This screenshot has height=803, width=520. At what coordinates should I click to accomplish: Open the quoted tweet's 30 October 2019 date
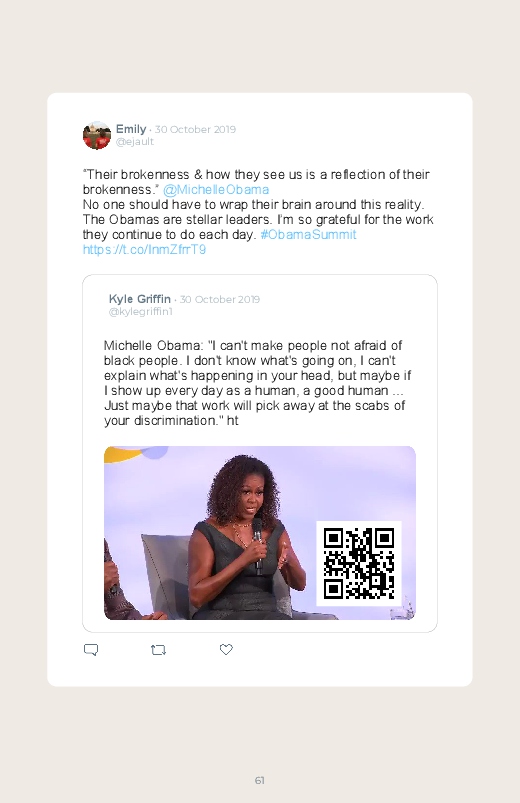[220, 300]
